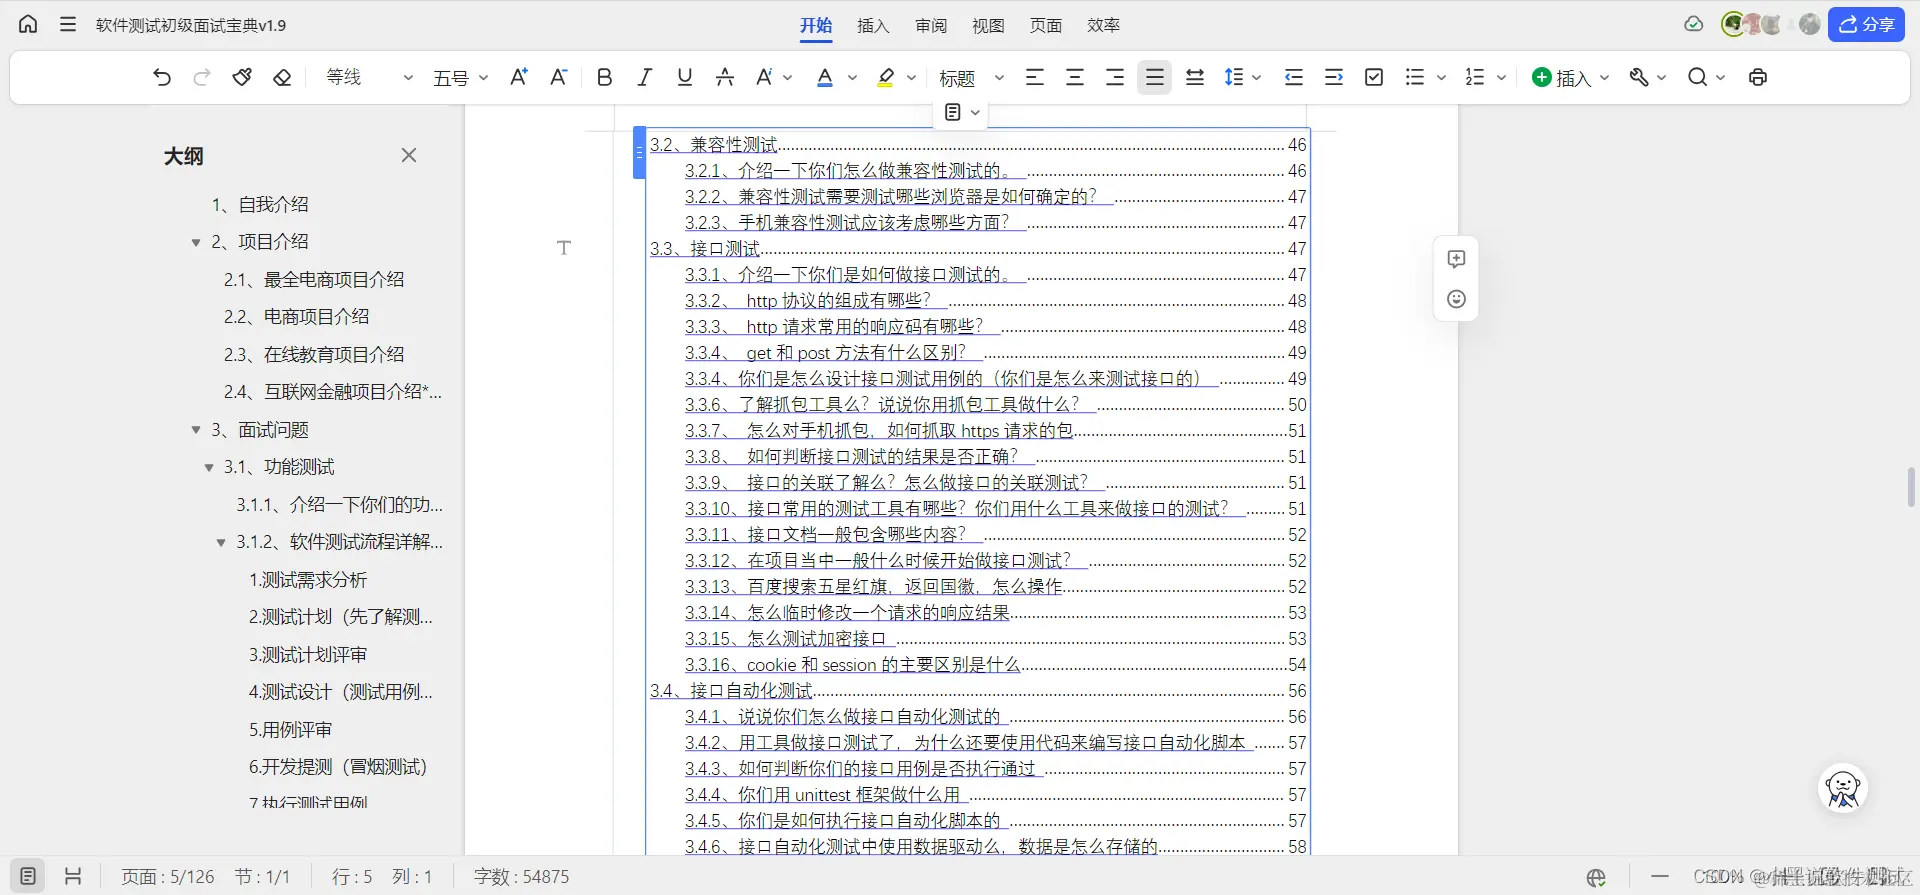Decrease font size with A- icon
This screenshot has width=1920, height=895.
pyautogui.click(x=558, y=77)
